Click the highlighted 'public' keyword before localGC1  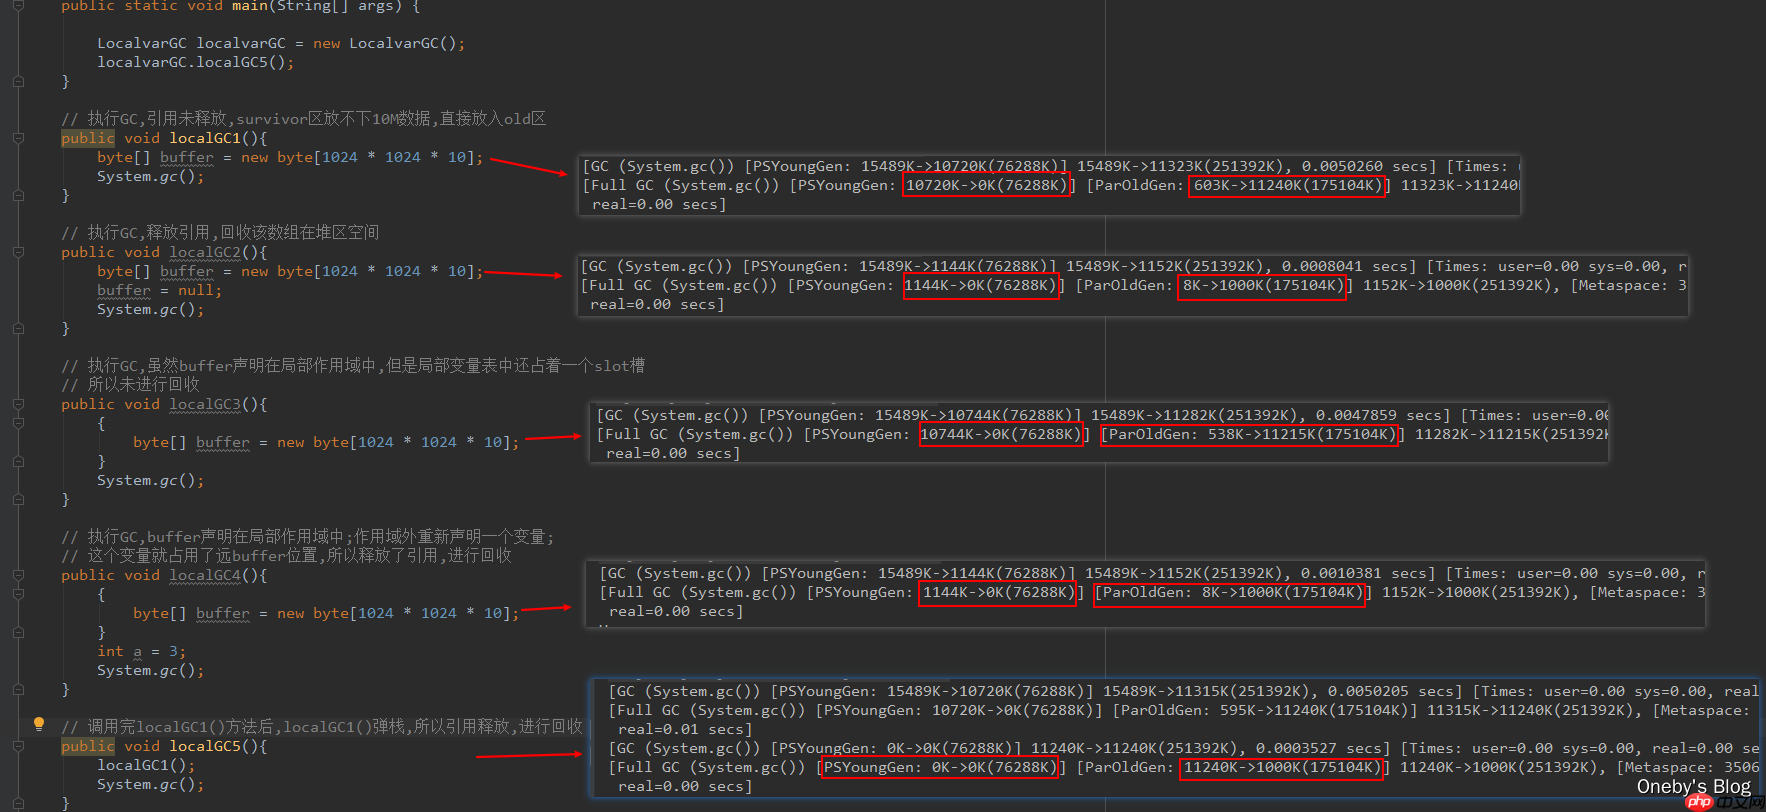point(88,138)
